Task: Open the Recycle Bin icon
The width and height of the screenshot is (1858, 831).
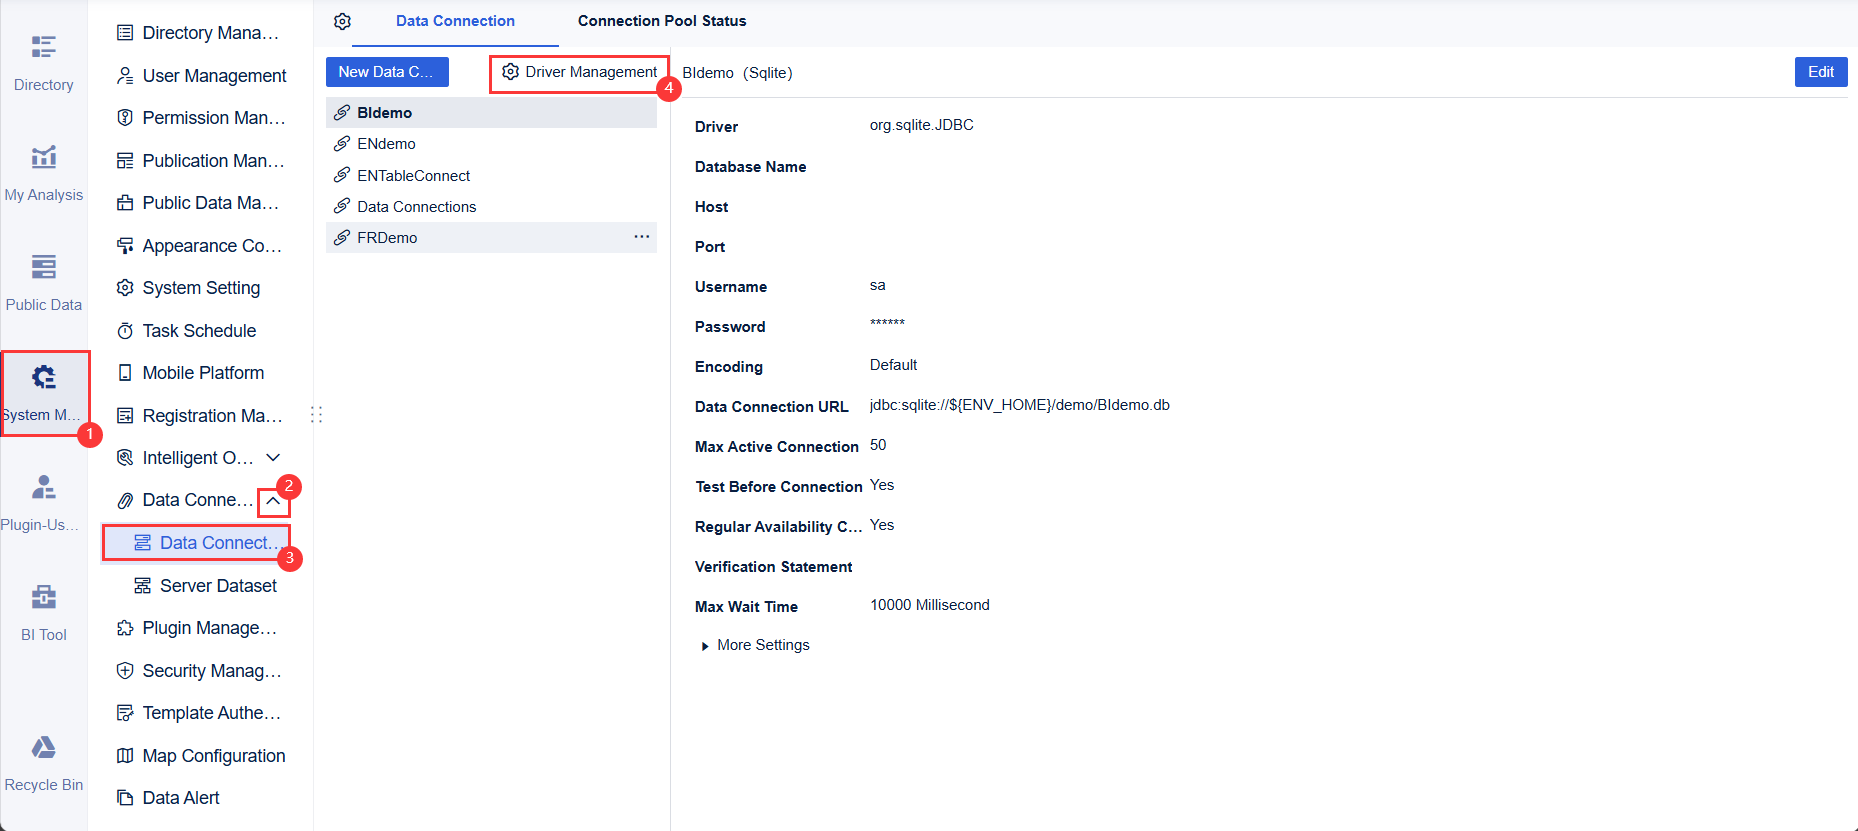Action: (x=44, y=747)
